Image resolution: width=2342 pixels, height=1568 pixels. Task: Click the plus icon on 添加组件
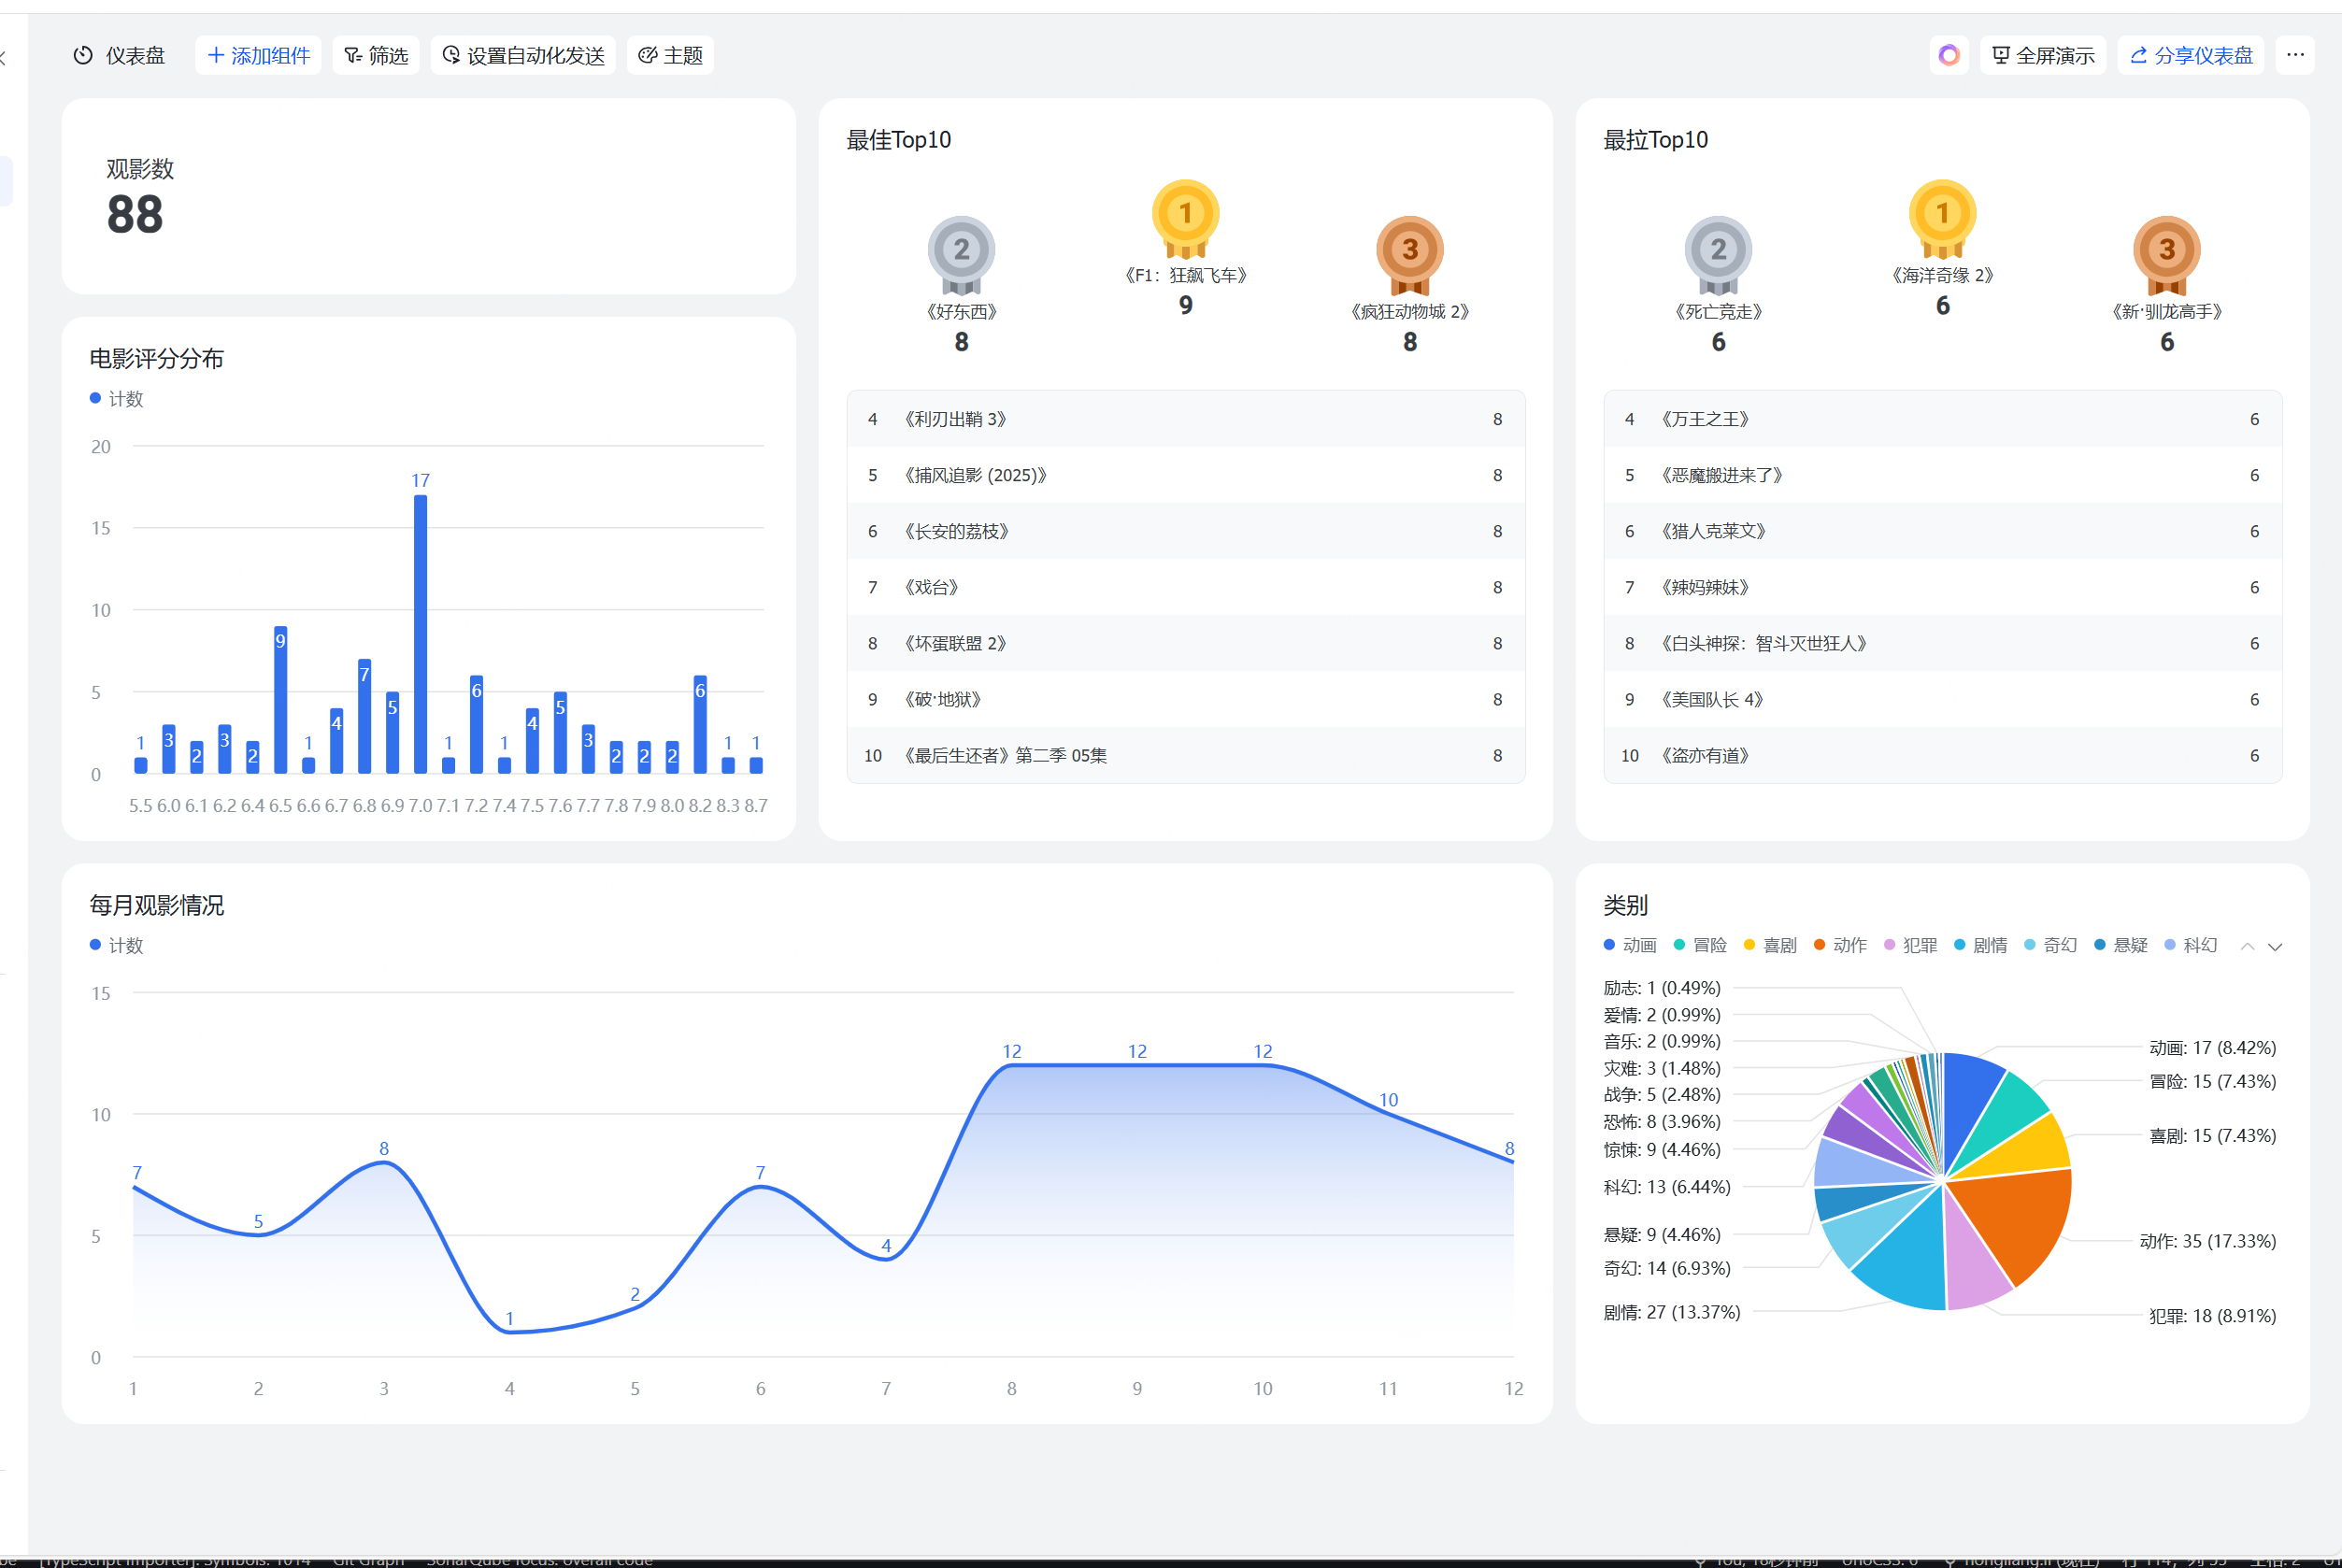coord(215,56)
